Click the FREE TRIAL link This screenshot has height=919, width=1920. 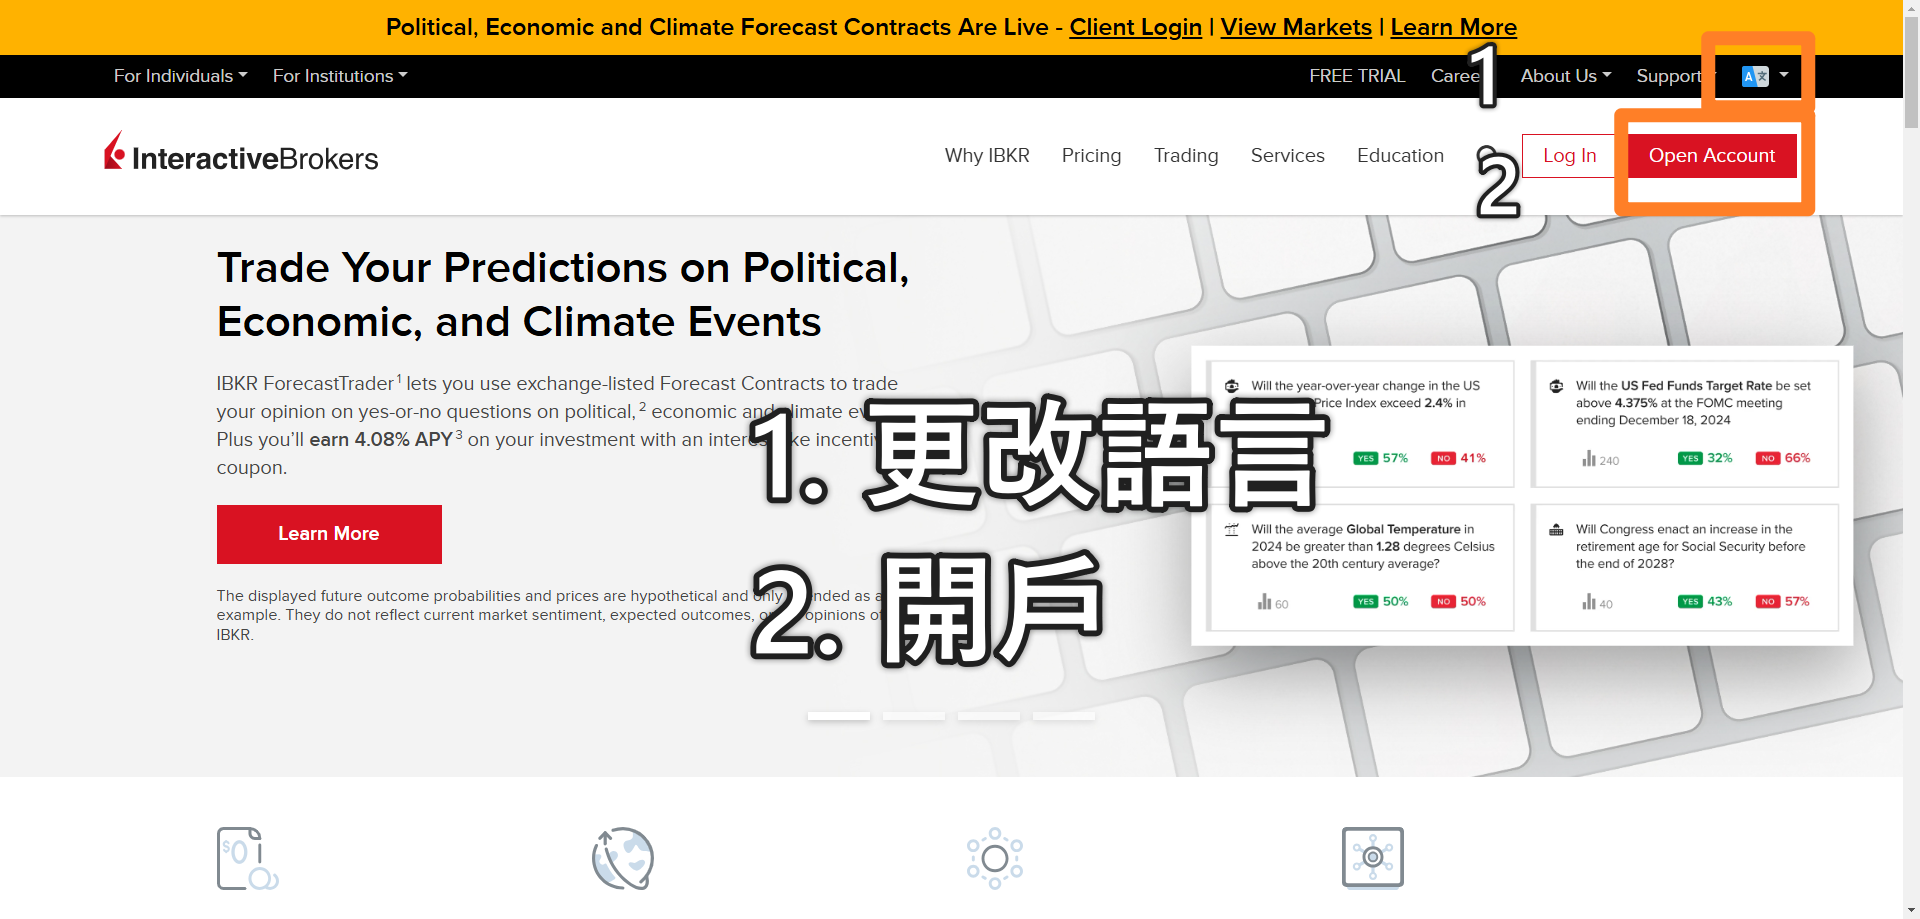(x=1357, y=76)
